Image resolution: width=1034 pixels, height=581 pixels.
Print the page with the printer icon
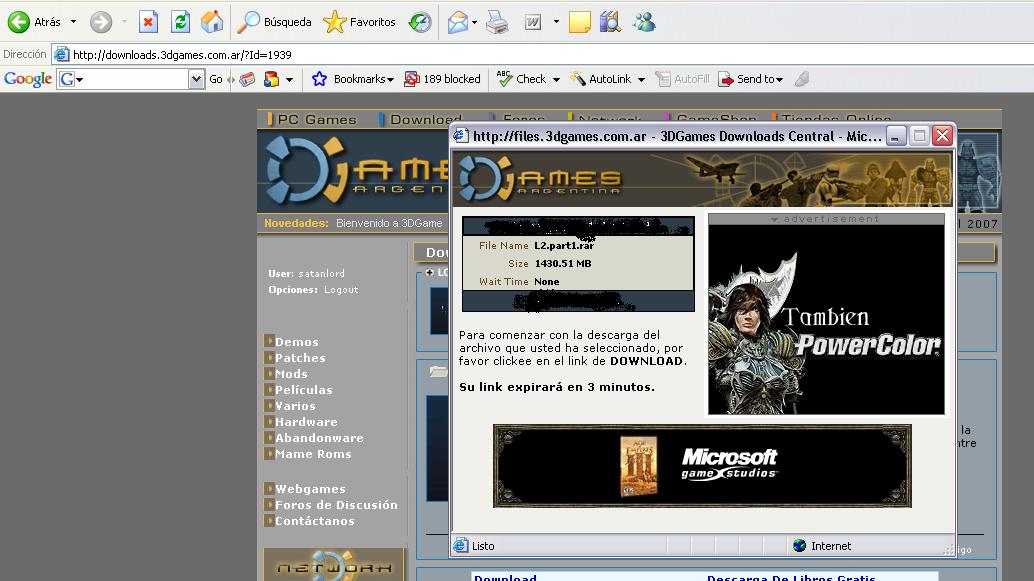tap(497, 22)
